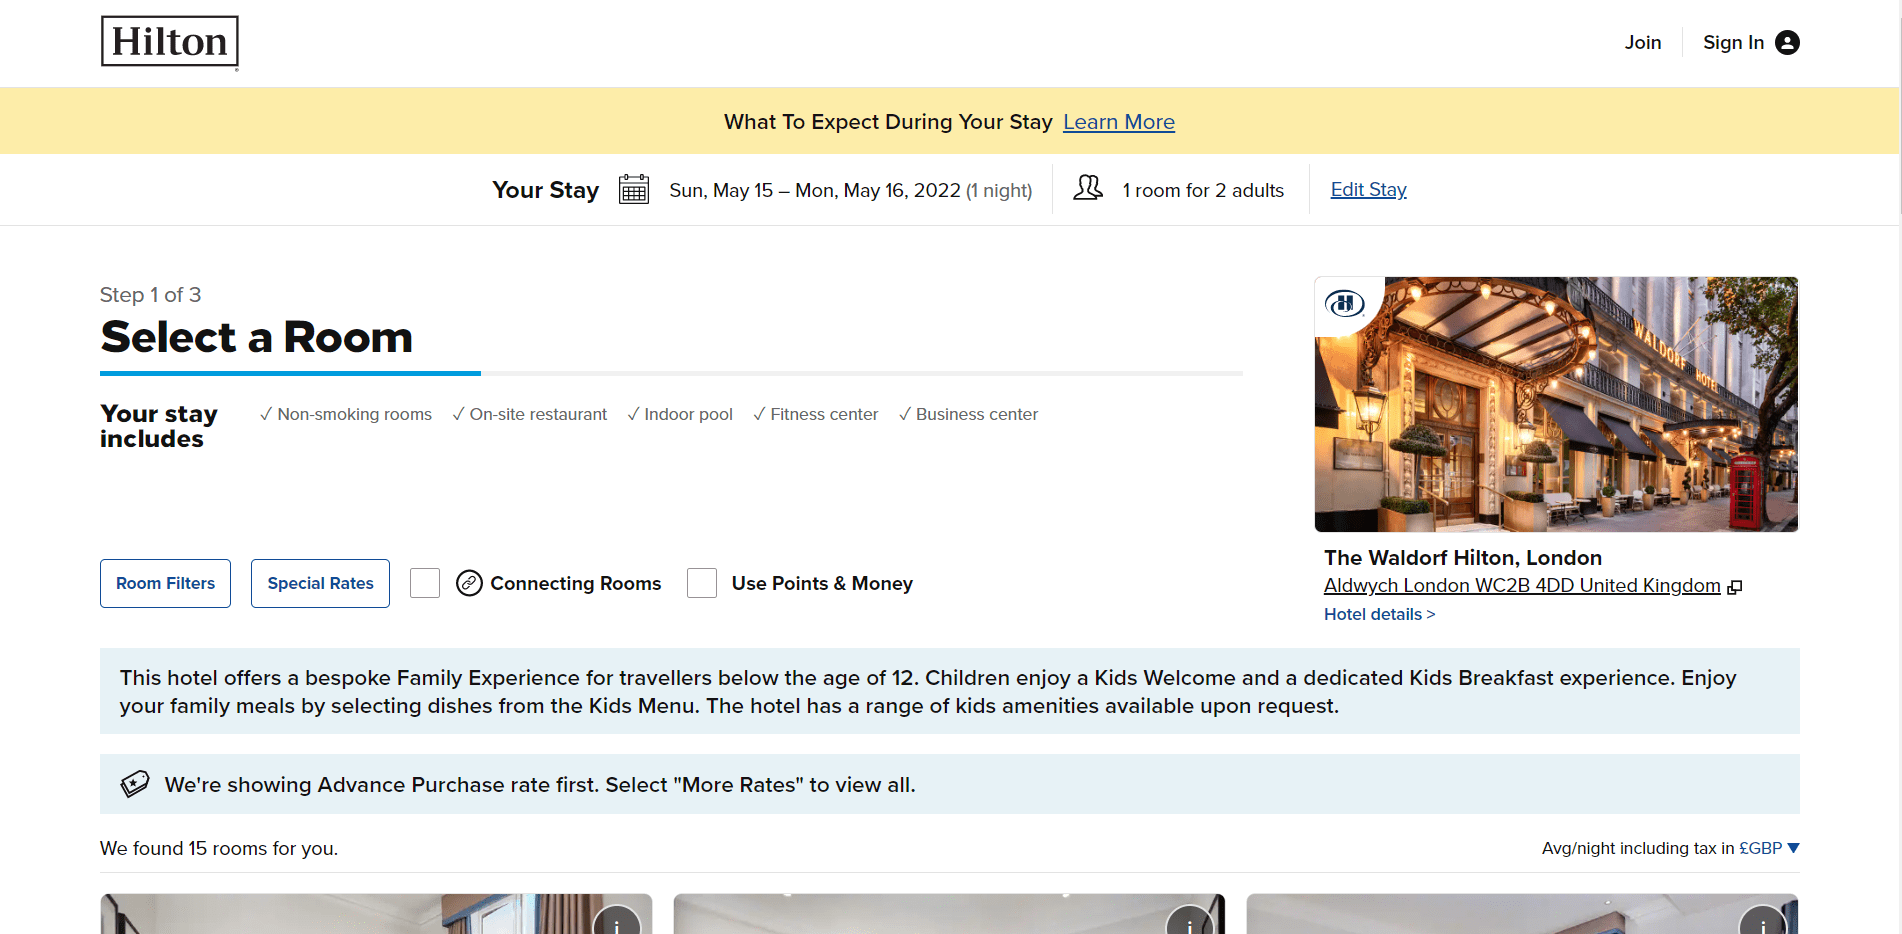Open the Sign In account icon
The width and height of the screenshot is (1902, 934).
pyautogui.click(x=1787, y=42)
